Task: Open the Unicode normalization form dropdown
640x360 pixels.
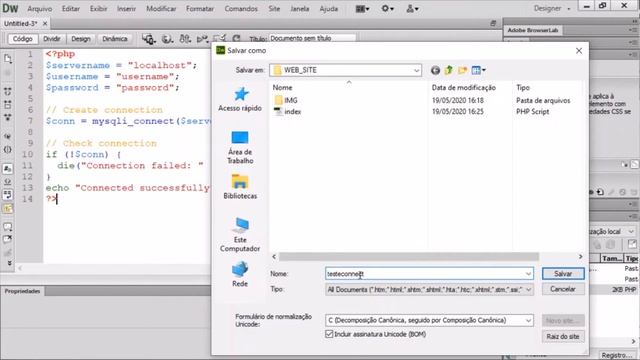Action: [529, 320]
